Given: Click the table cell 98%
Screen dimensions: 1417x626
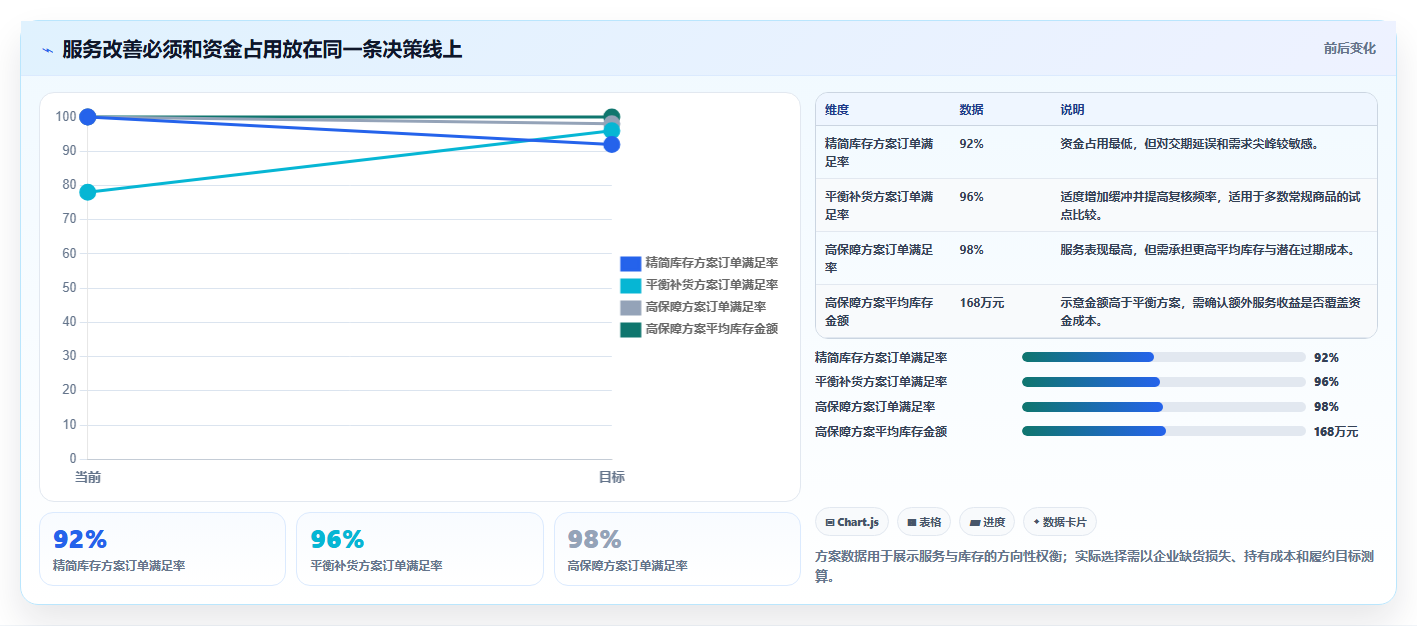Looking at the screenshot, I should [971, 250].
